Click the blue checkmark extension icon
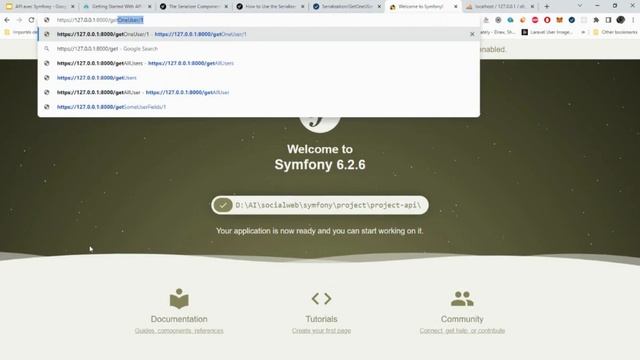Image resolution: width=640 pixels, height=360 pixels. (572, 20)
